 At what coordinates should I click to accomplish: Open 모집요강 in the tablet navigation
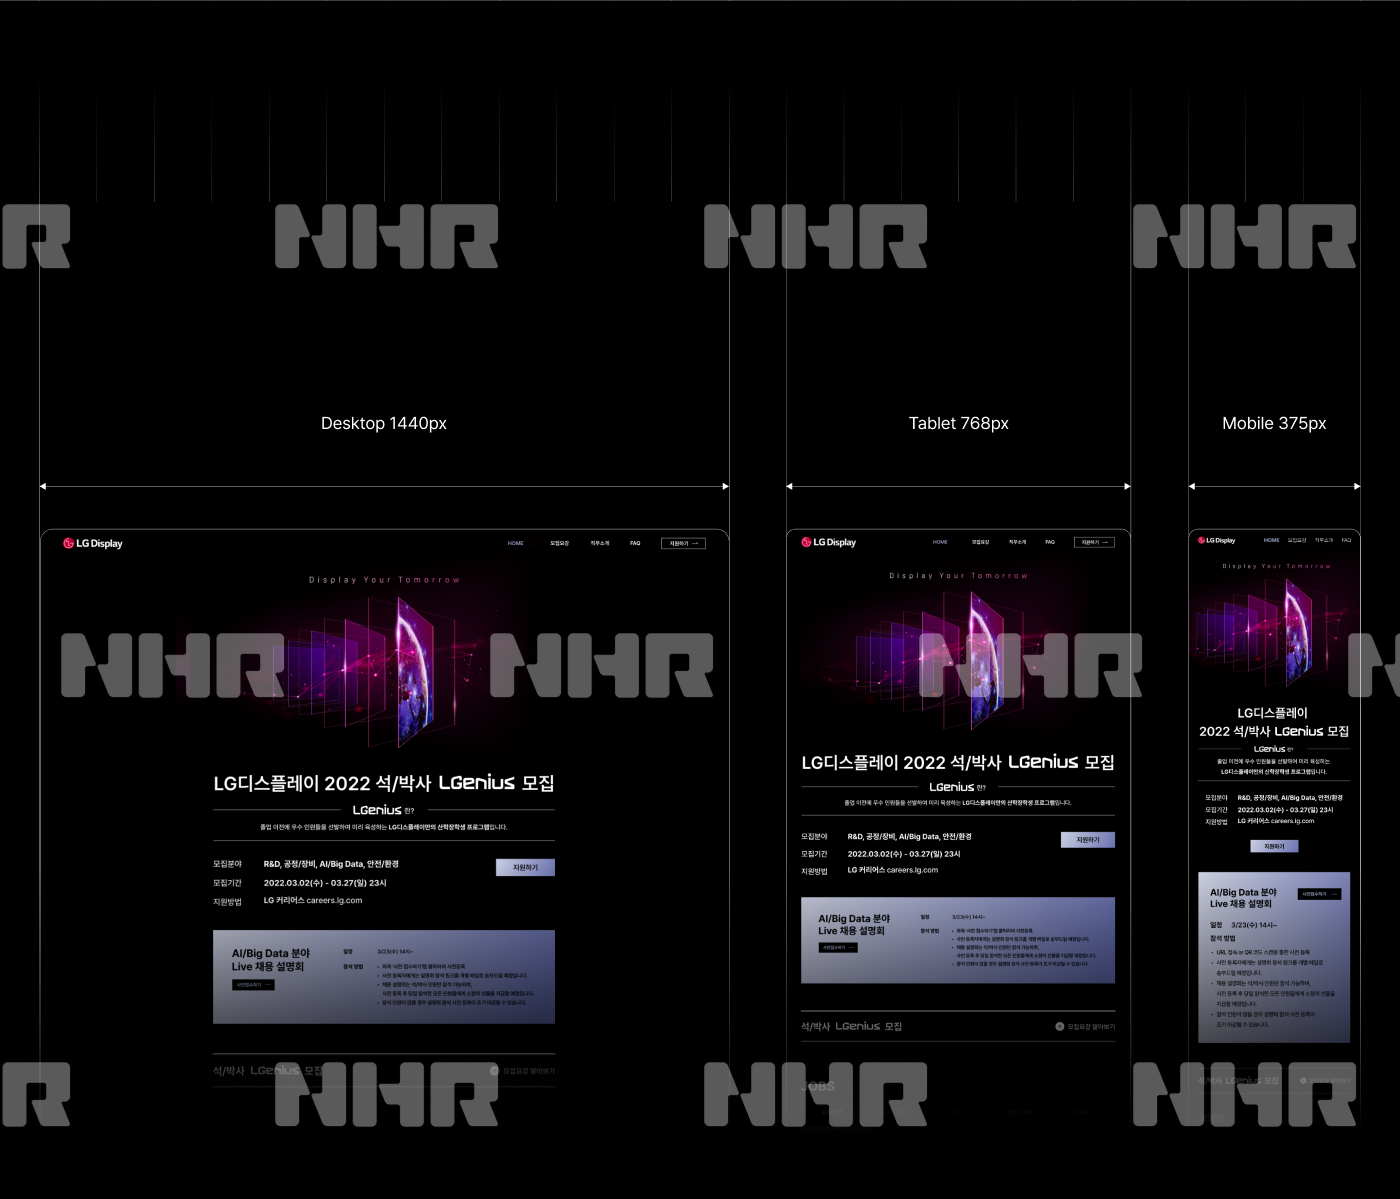pyautogui.click(x=980, y=542)
